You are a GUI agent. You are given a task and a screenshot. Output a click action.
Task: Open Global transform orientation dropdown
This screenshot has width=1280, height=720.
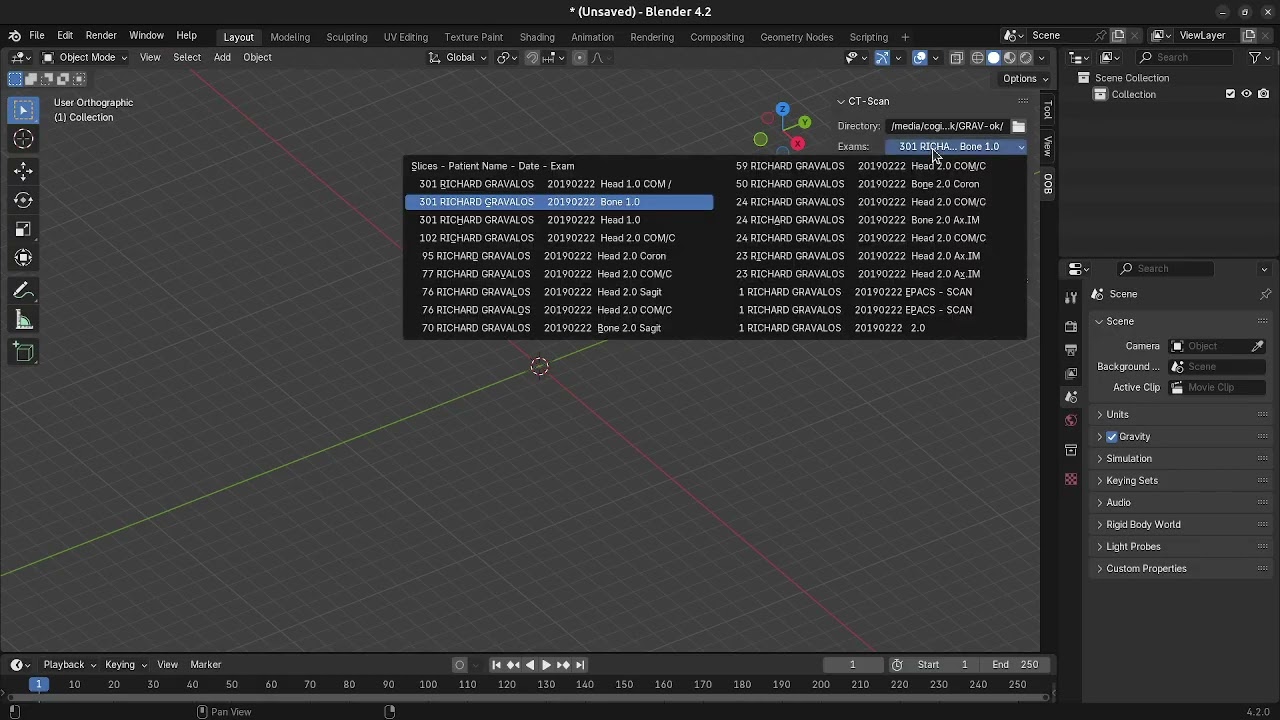point(457,57)
